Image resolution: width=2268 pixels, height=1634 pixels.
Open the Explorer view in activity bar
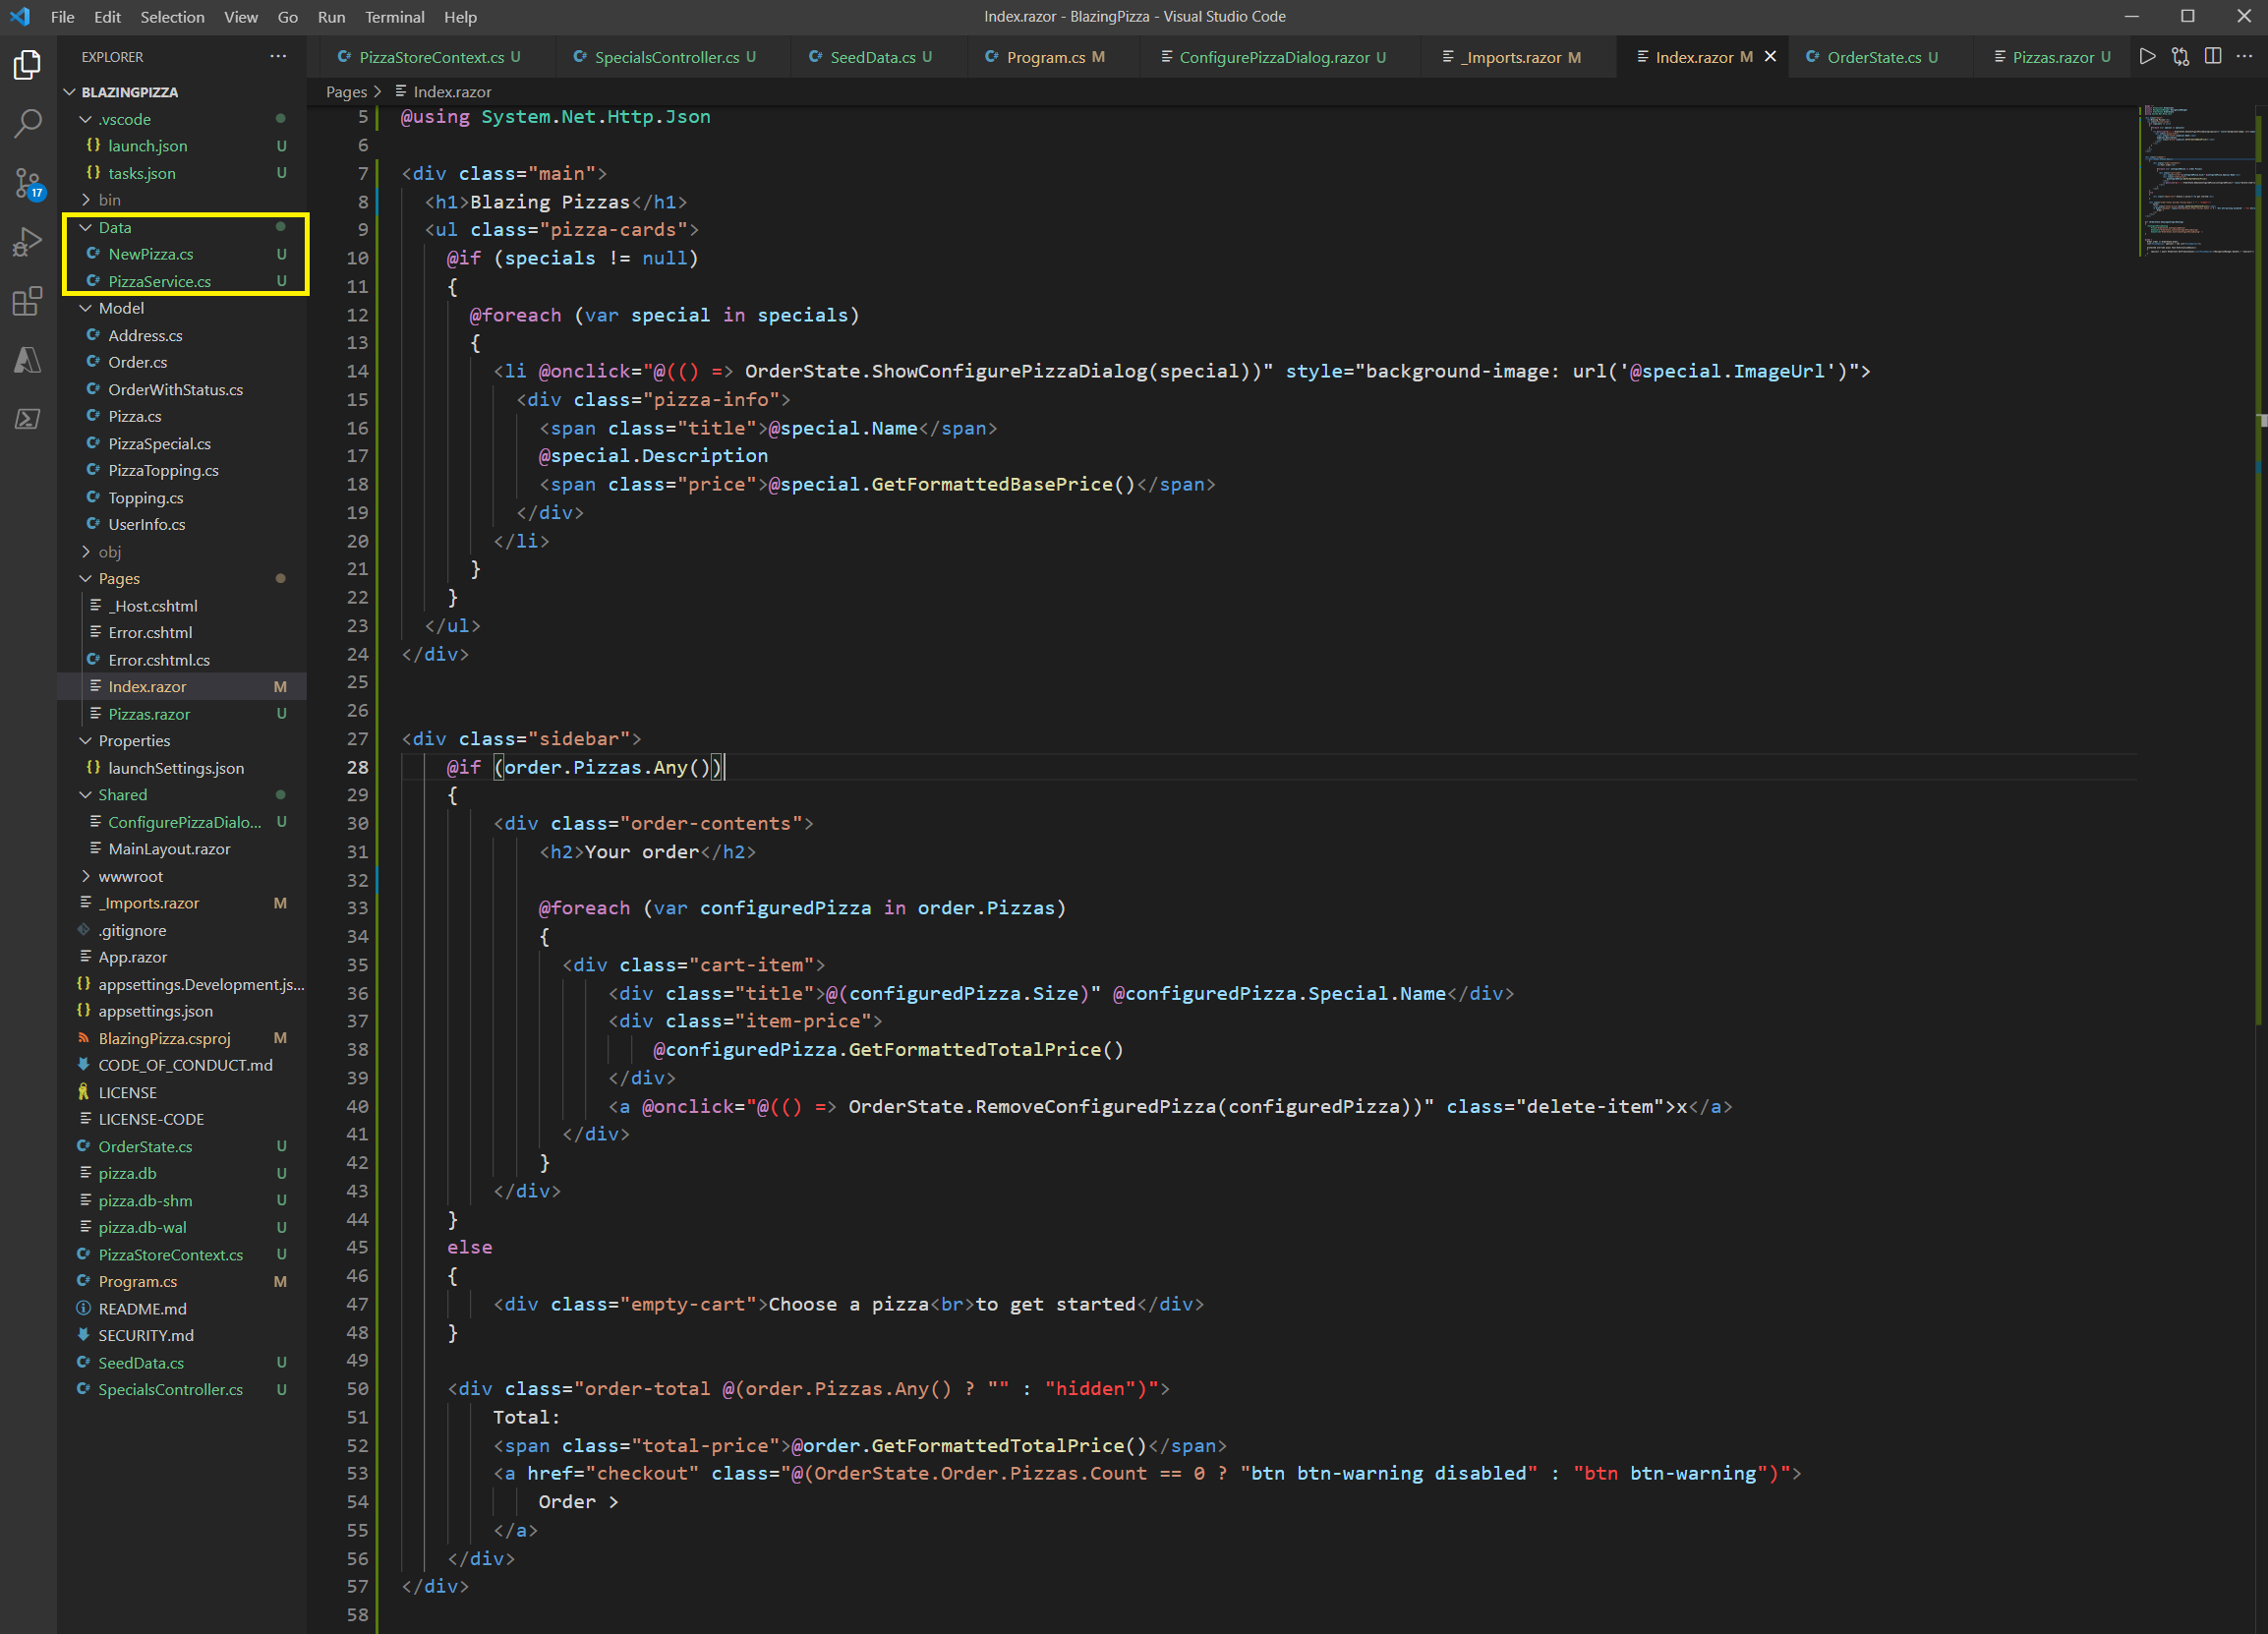(27, 66)
